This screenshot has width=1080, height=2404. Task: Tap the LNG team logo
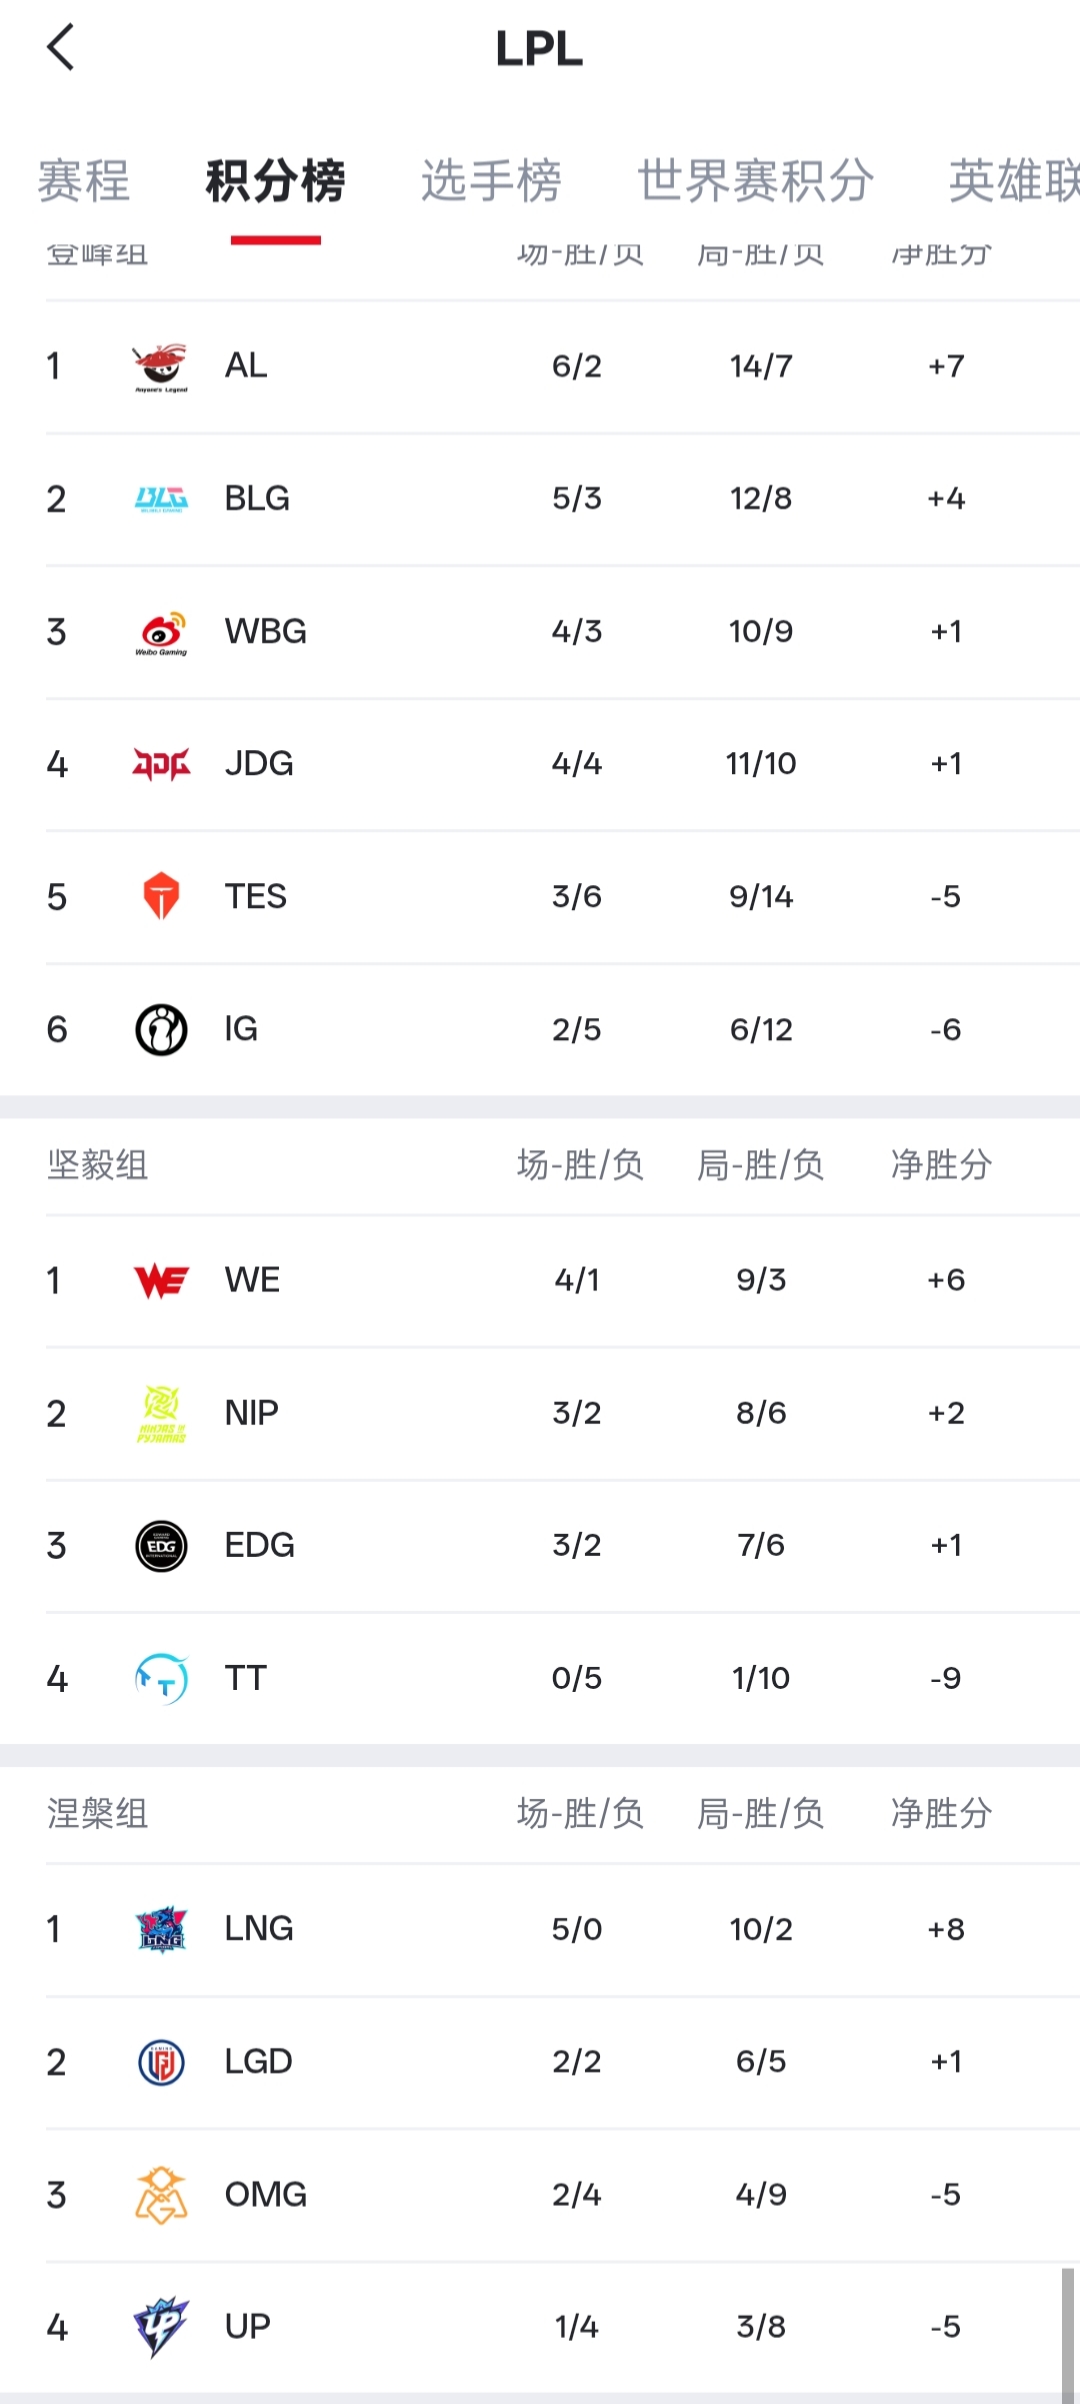coord(161,1929)
